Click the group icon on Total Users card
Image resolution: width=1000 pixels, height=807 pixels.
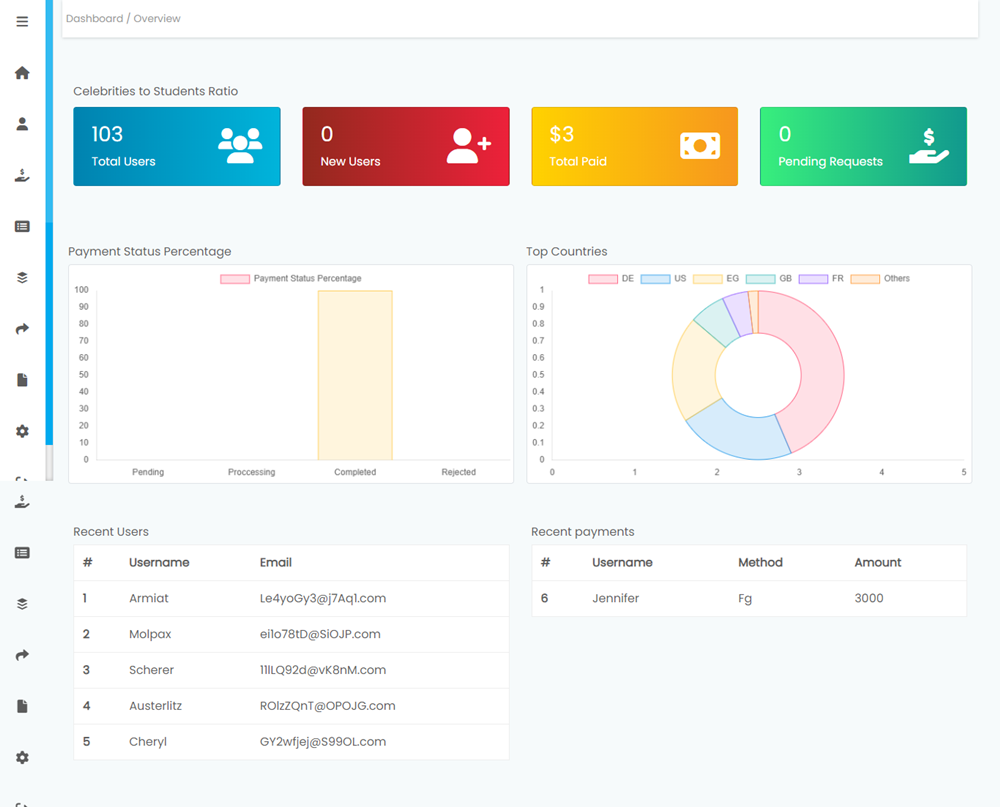[x=240, y=146]
